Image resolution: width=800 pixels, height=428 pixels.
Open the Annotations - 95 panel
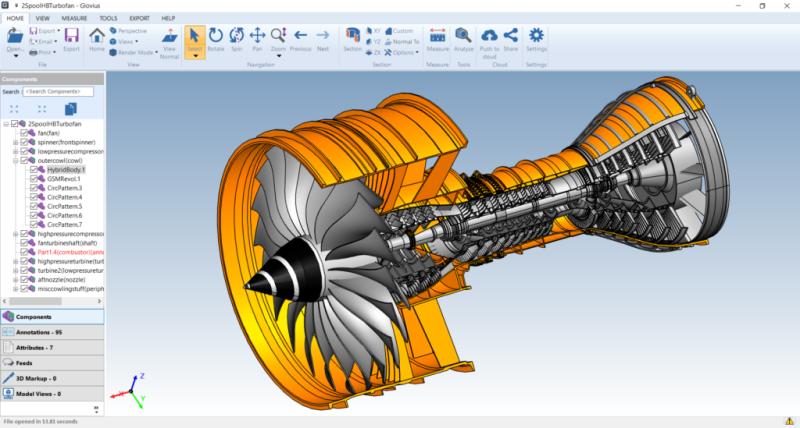(x=52, y=332)
